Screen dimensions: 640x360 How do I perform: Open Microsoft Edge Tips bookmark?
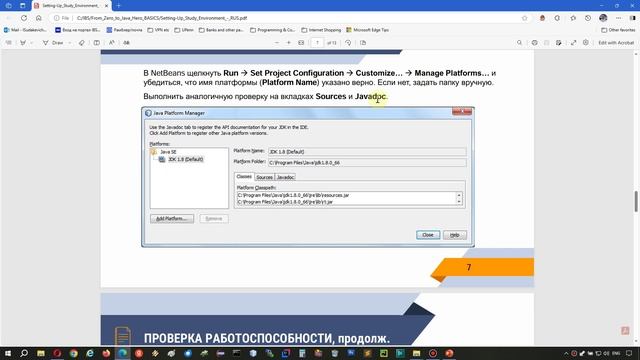click(x=367, y=30)
